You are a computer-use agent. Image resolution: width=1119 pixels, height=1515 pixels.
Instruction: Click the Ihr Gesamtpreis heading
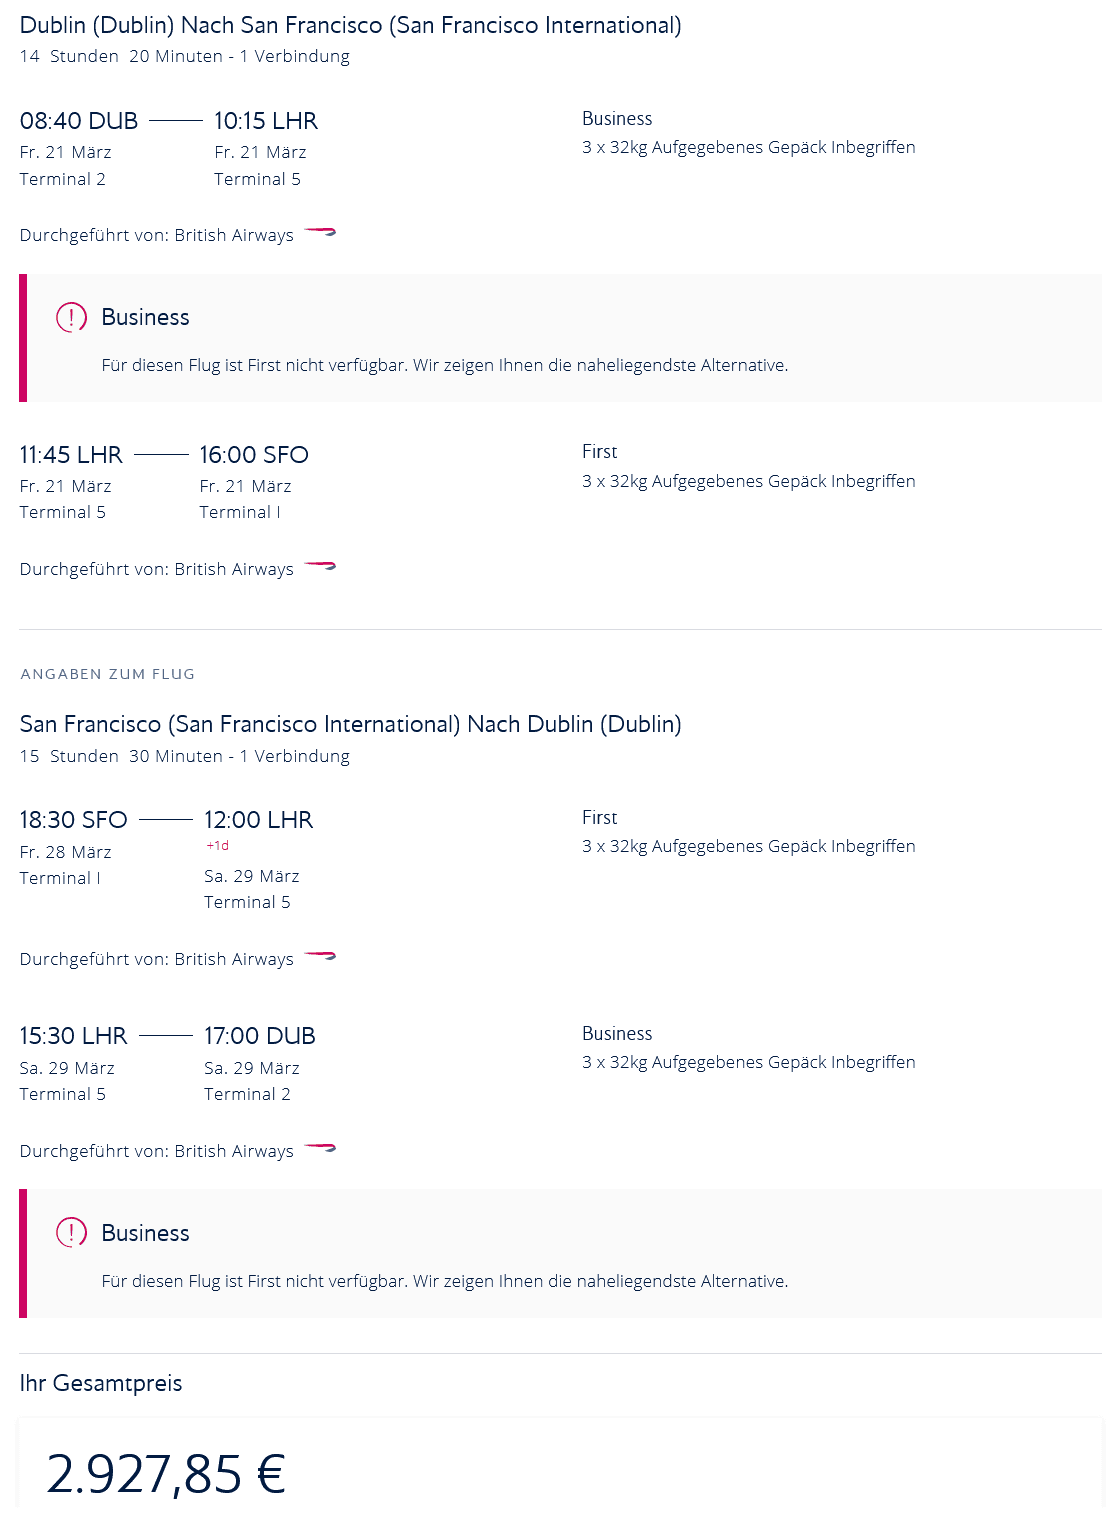(101, 1383)
